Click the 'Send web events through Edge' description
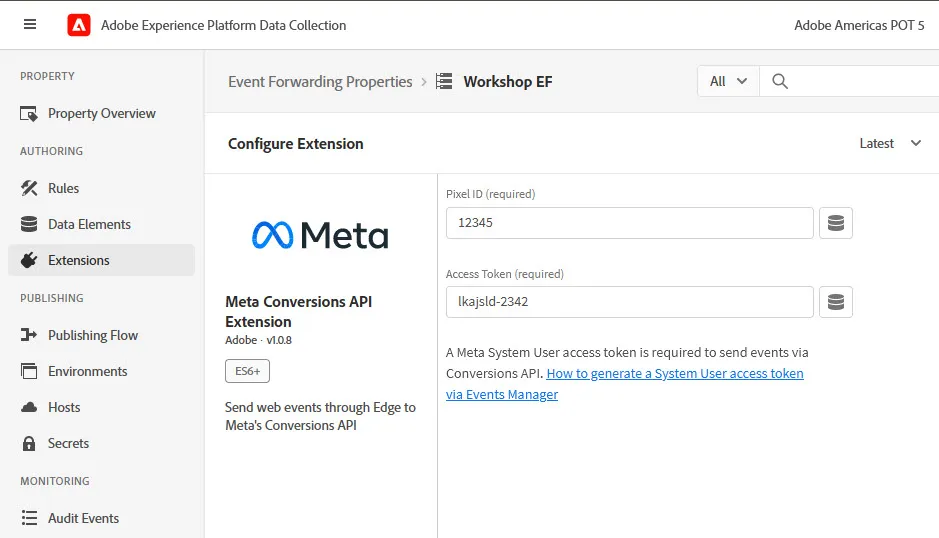 click(x=320, y=416)
